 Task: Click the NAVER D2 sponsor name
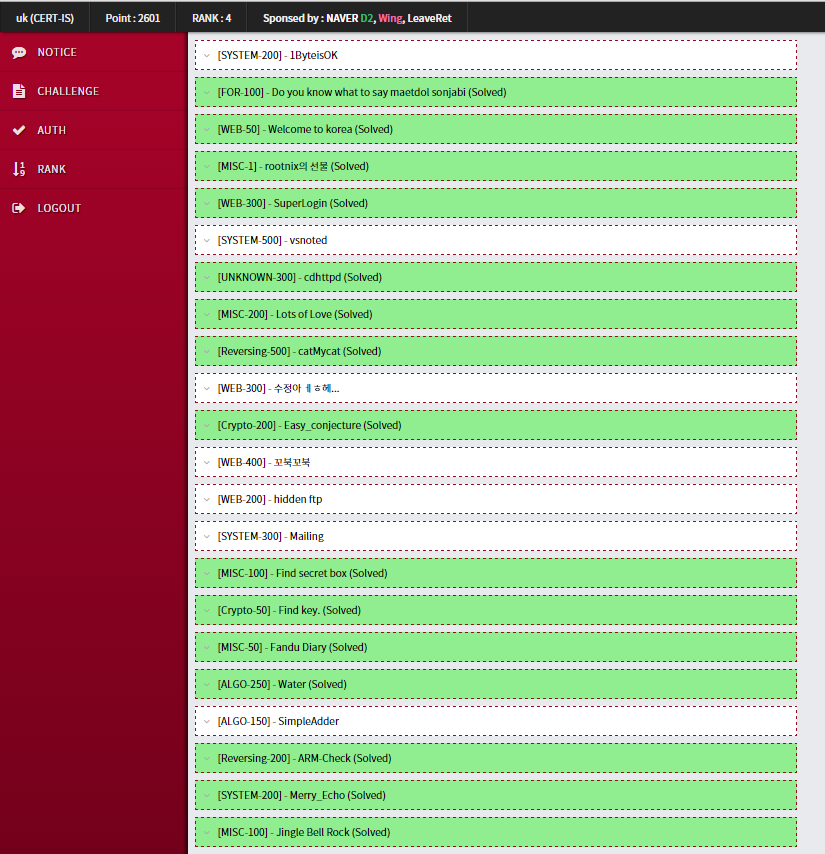[x=350, y=18]
